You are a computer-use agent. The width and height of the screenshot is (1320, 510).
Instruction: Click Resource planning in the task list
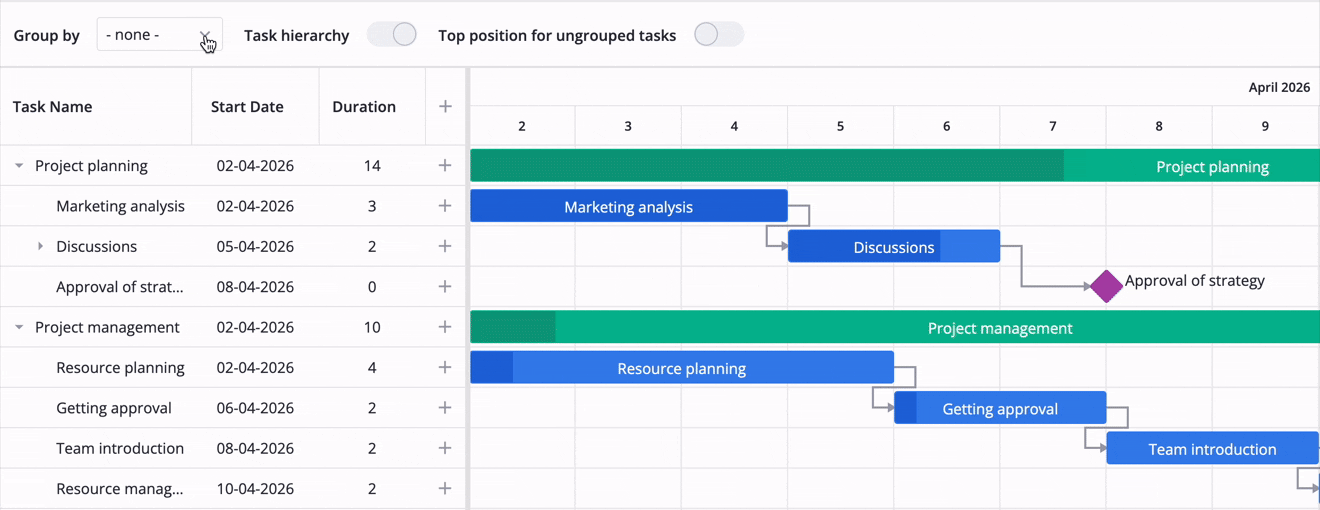click(x=120, y=367)
